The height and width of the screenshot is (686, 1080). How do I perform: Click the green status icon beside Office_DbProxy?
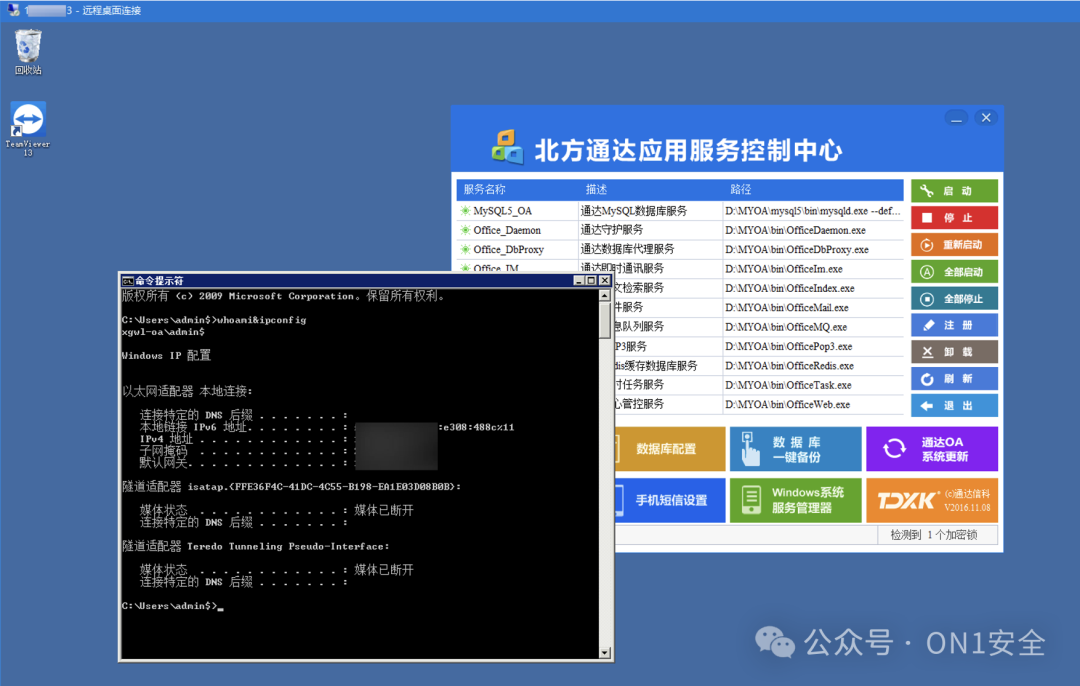(x=466, y=249)
